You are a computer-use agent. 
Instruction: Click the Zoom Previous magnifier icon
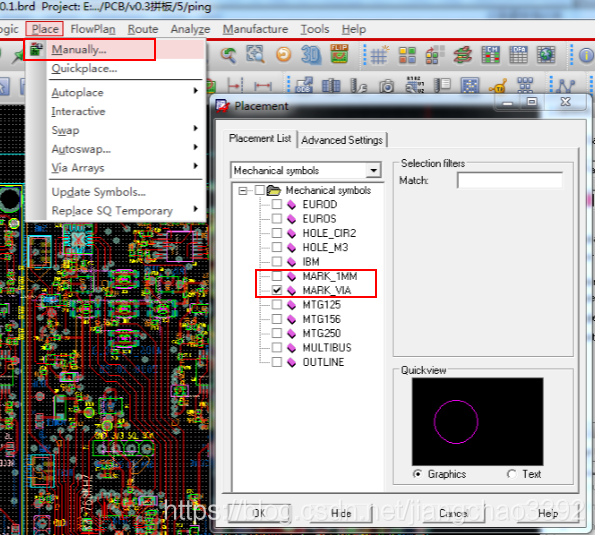coord(228,55)
